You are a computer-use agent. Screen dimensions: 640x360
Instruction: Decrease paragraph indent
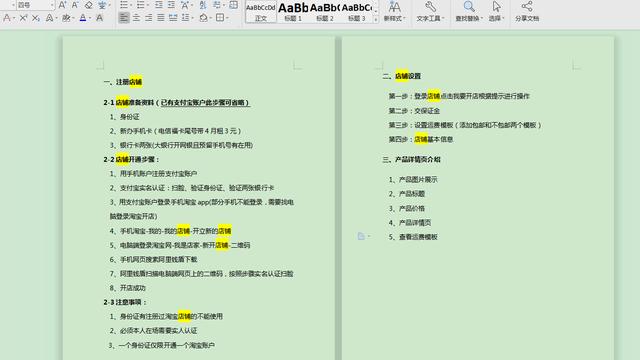[x=159, y=5]
